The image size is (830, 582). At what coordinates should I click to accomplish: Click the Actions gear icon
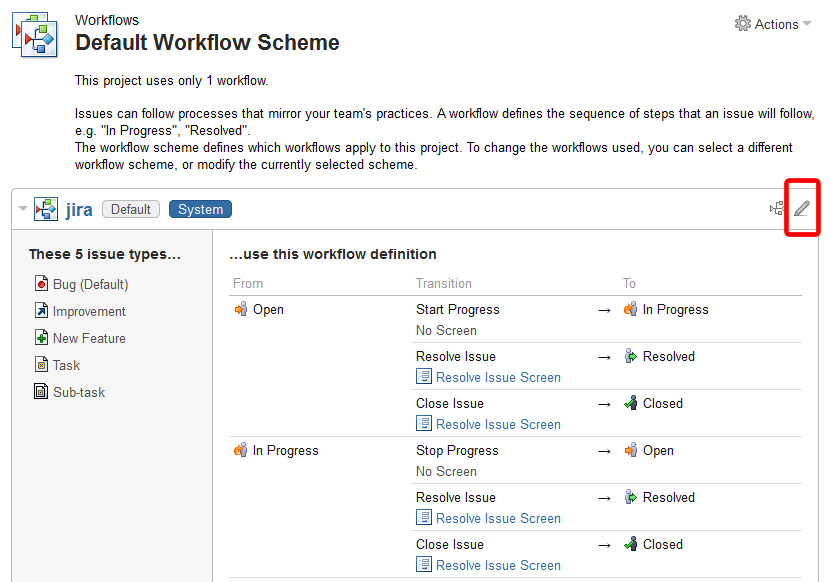(x=743, y=23)
